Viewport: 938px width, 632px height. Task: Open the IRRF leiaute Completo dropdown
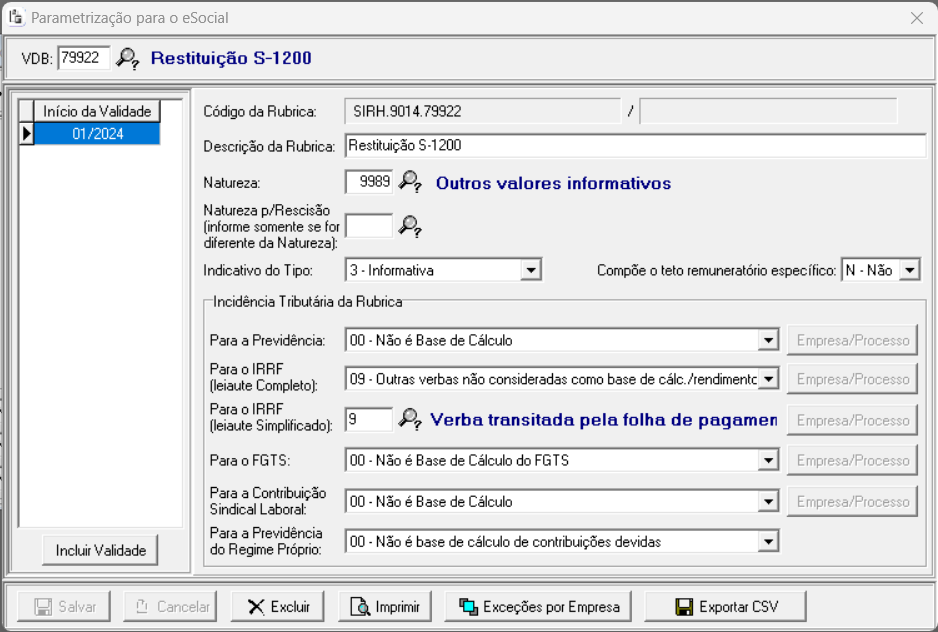point(768,379)
